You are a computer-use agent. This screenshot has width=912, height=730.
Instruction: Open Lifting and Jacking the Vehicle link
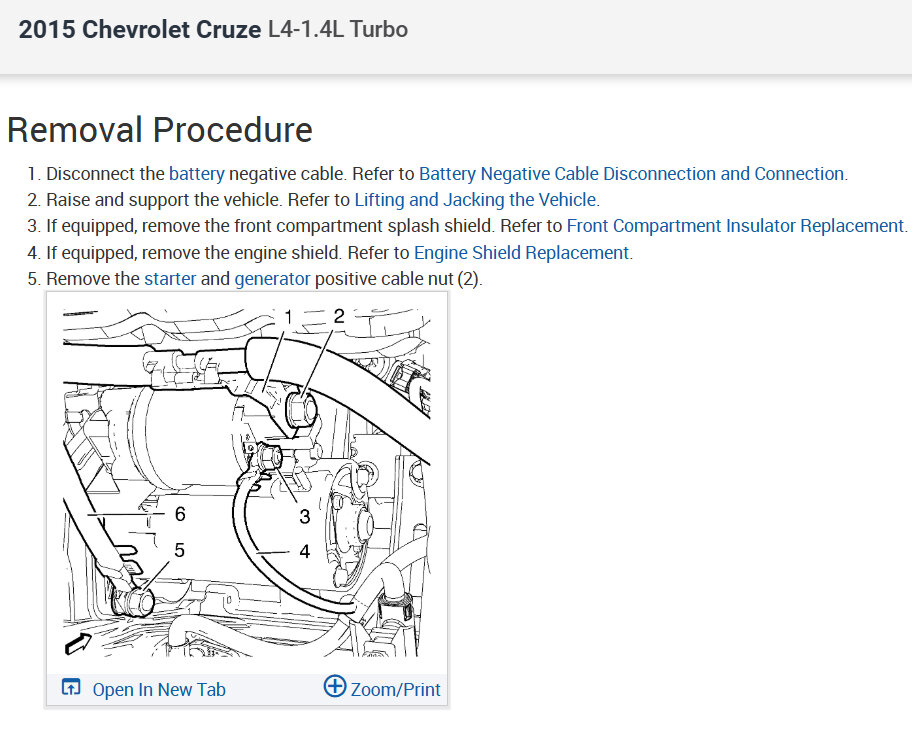[475, 200]
